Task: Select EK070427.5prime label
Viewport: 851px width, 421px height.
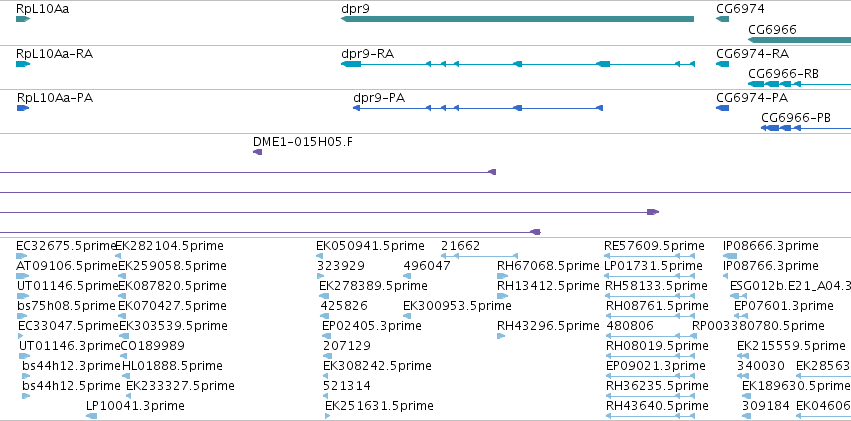Action: 172,306
